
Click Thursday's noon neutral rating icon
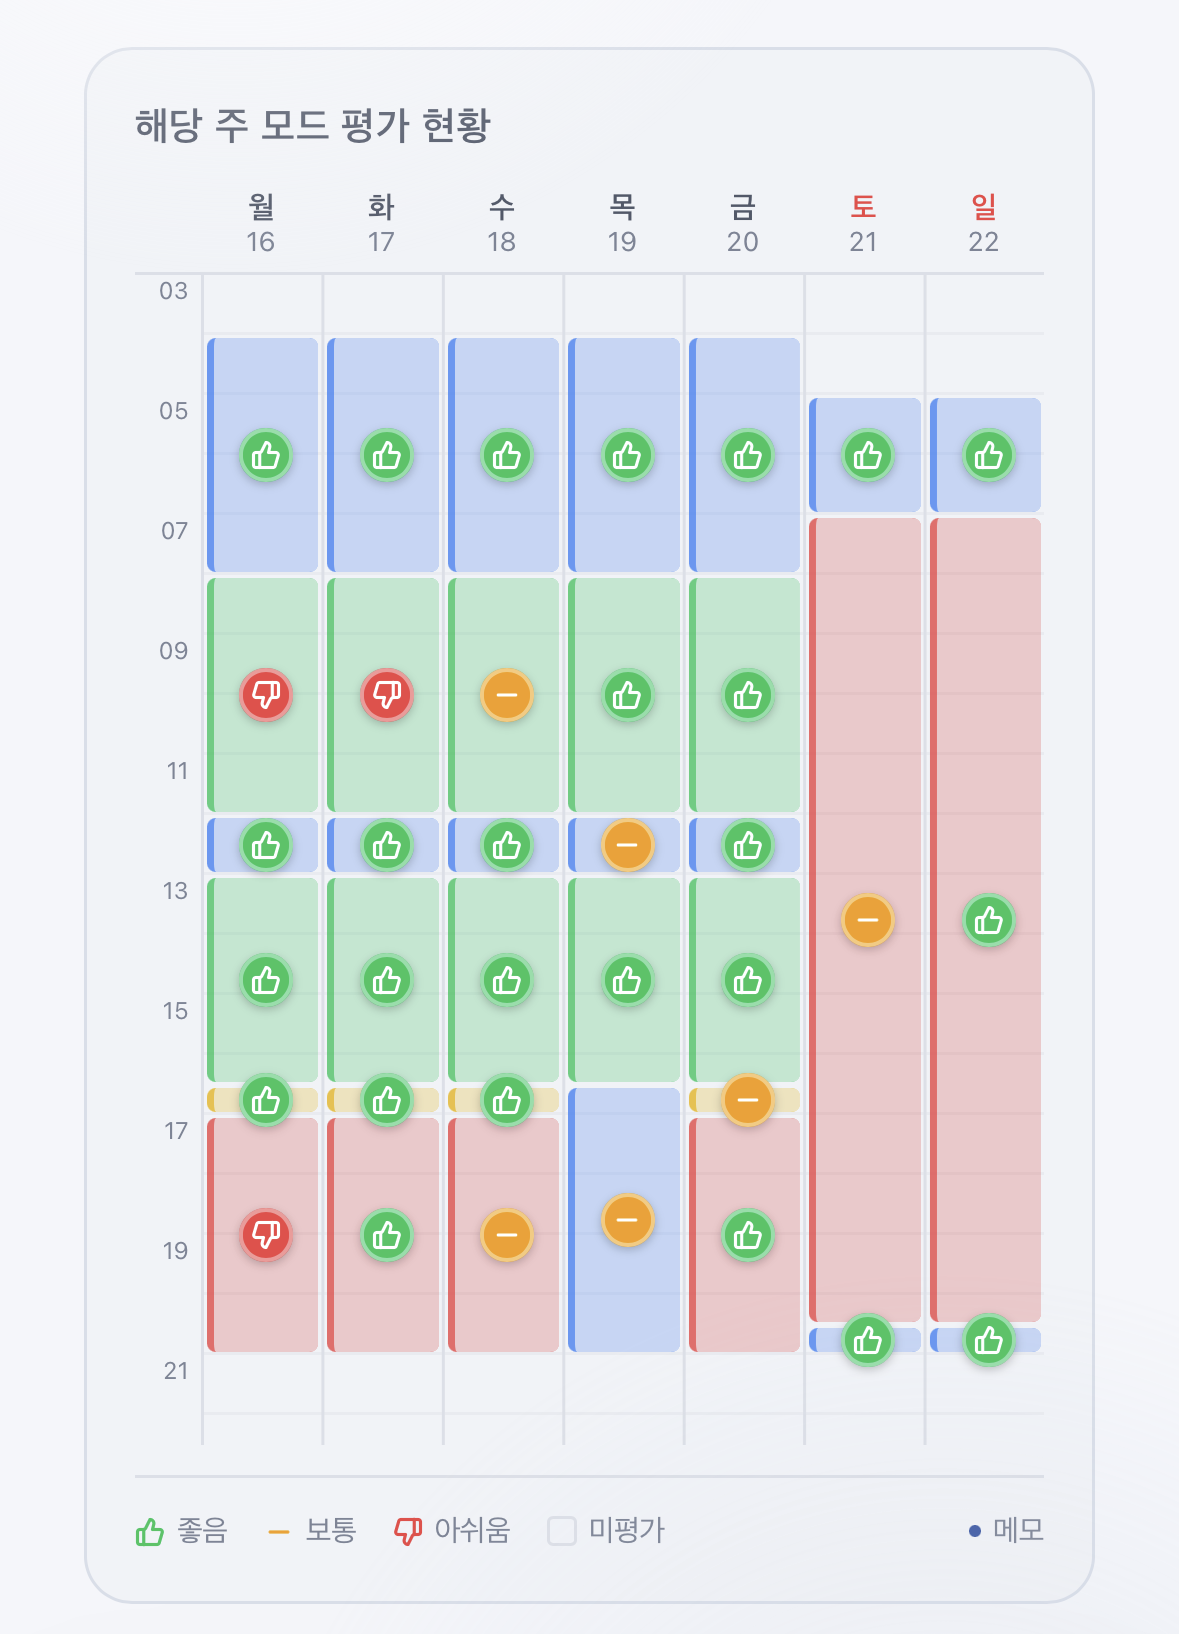[x=628, y=845]
